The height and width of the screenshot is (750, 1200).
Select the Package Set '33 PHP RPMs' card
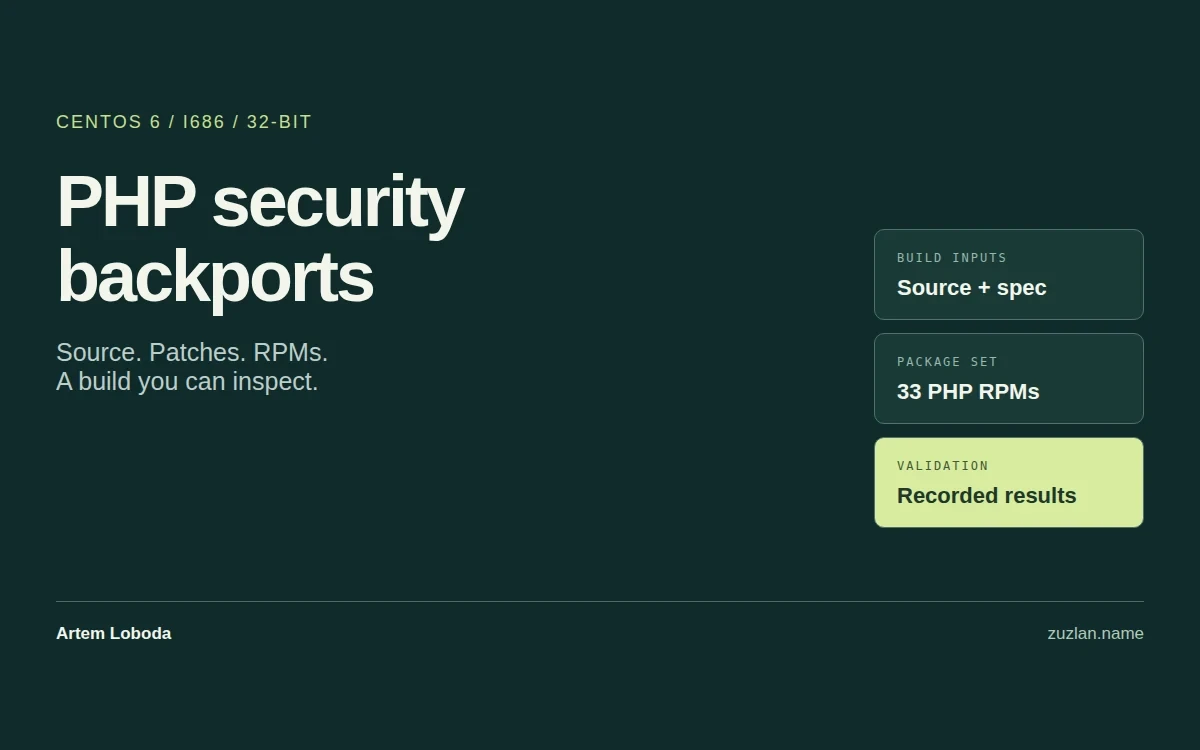(1009, 379)
